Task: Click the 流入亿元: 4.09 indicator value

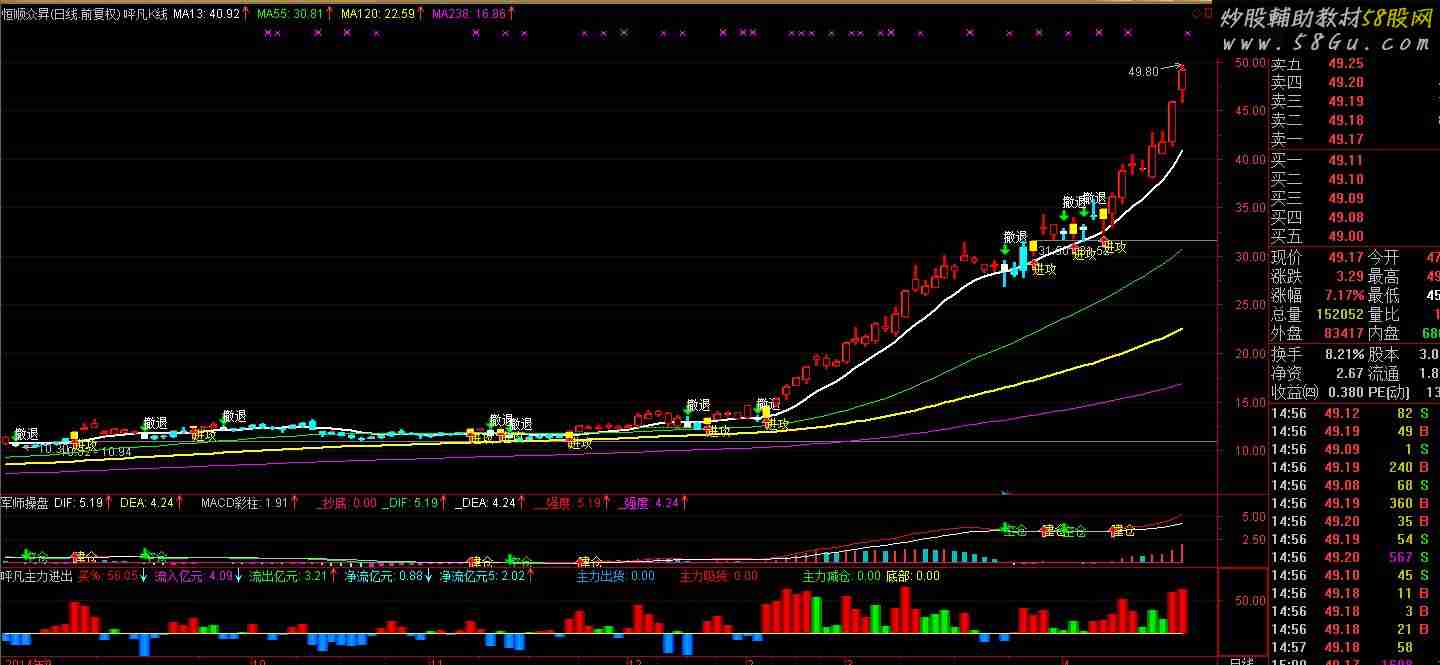Action: pos(193,576)
